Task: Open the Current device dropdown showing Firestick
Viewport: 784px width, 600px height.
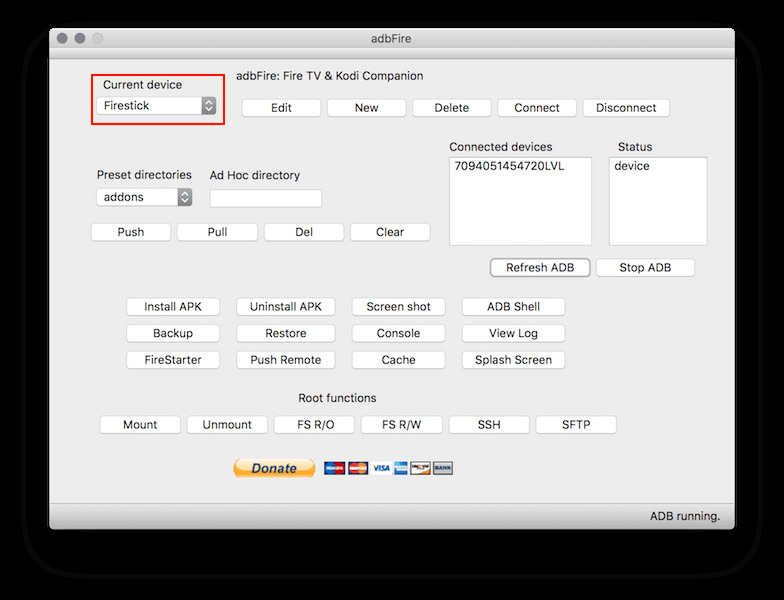Action: pyautogui.click(x=156, y=106)
